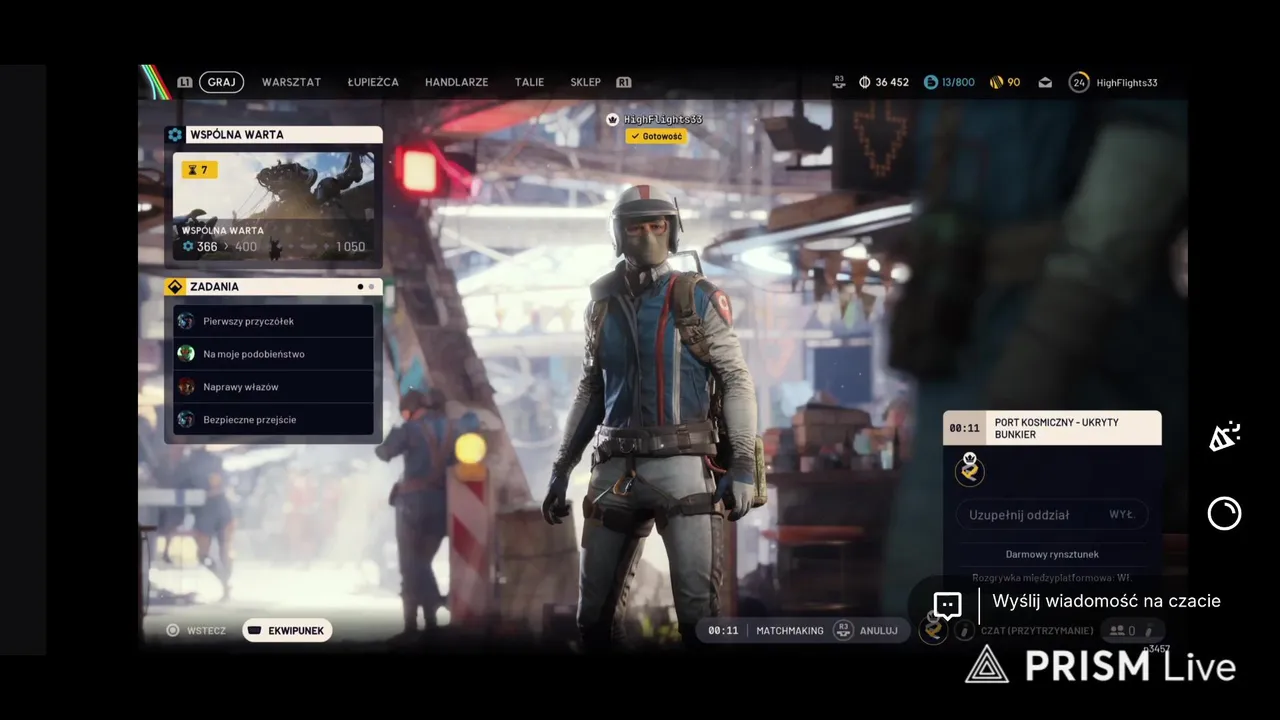Image resolution: width=1280 pixels, height=720 pixels.
Task: Click the R1 shoulder button icon
Action: tap(624, 82)
